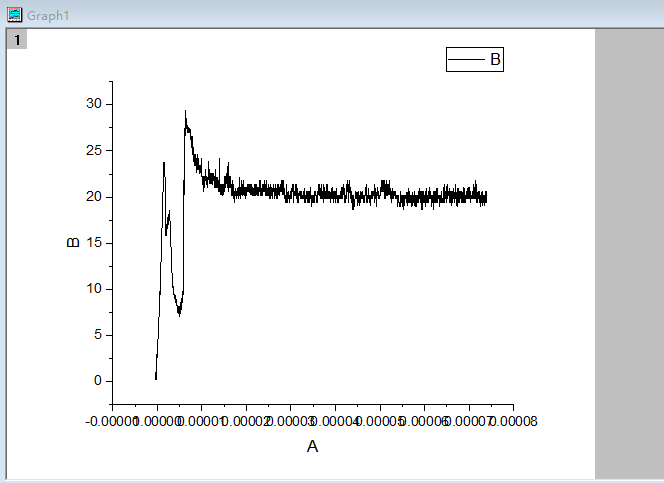Click the Graph1 window icon in title bar
The height and width of the screenshot is (483, 664).
[14, 15]
